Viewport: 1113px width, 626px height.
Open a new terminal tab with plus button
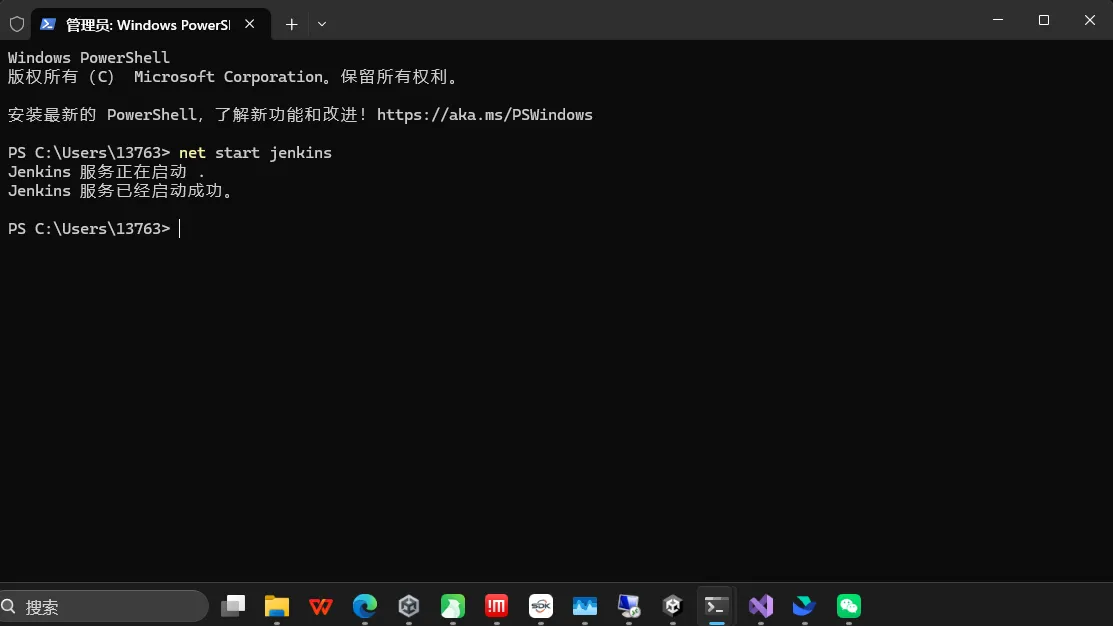pos(291,24)
